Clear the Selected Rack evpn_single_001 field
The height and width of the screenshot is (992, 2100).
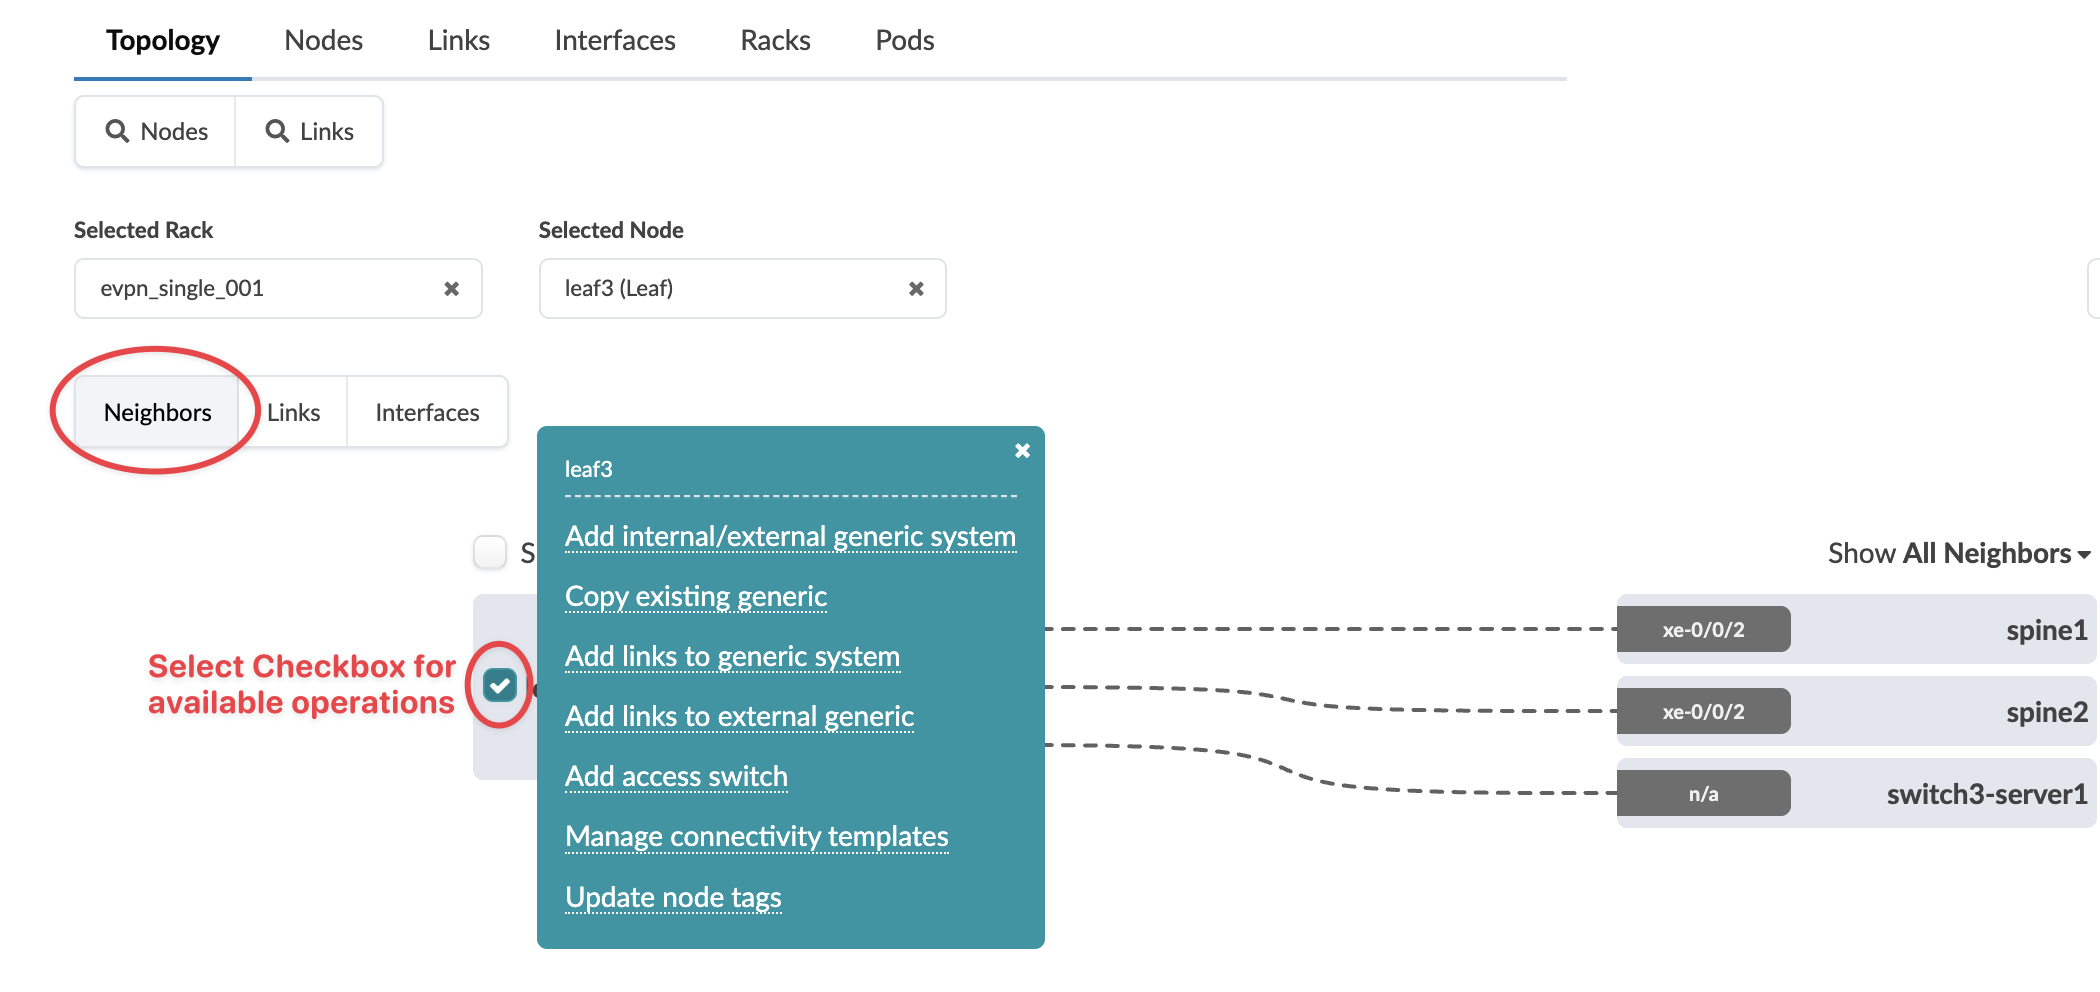click(x=452, y=289)
